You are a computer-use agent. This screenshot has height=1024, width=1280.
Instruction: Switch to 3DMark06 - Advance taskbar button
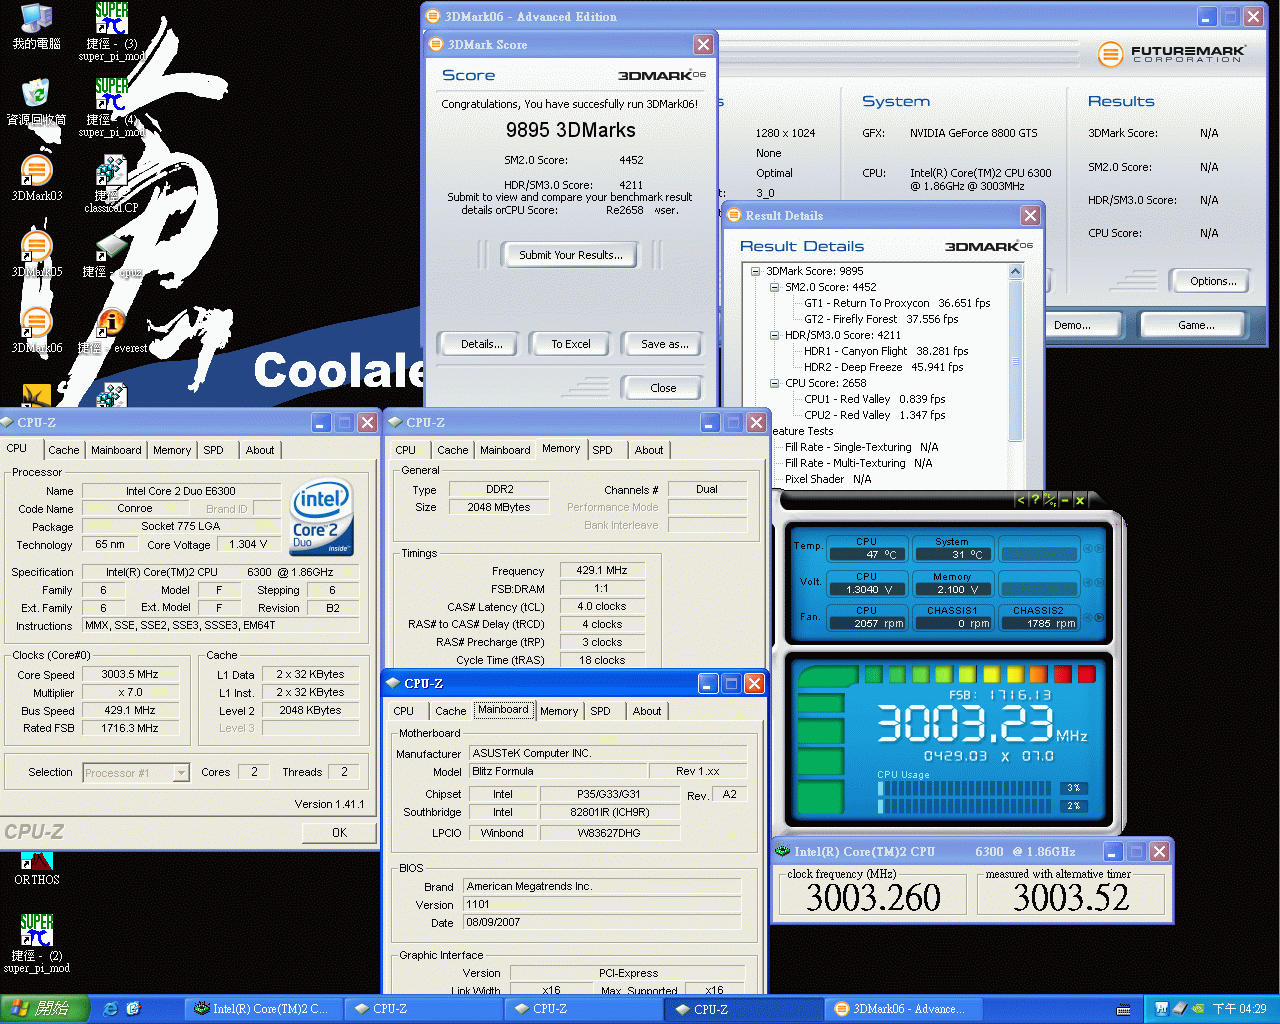(902, 1009)
